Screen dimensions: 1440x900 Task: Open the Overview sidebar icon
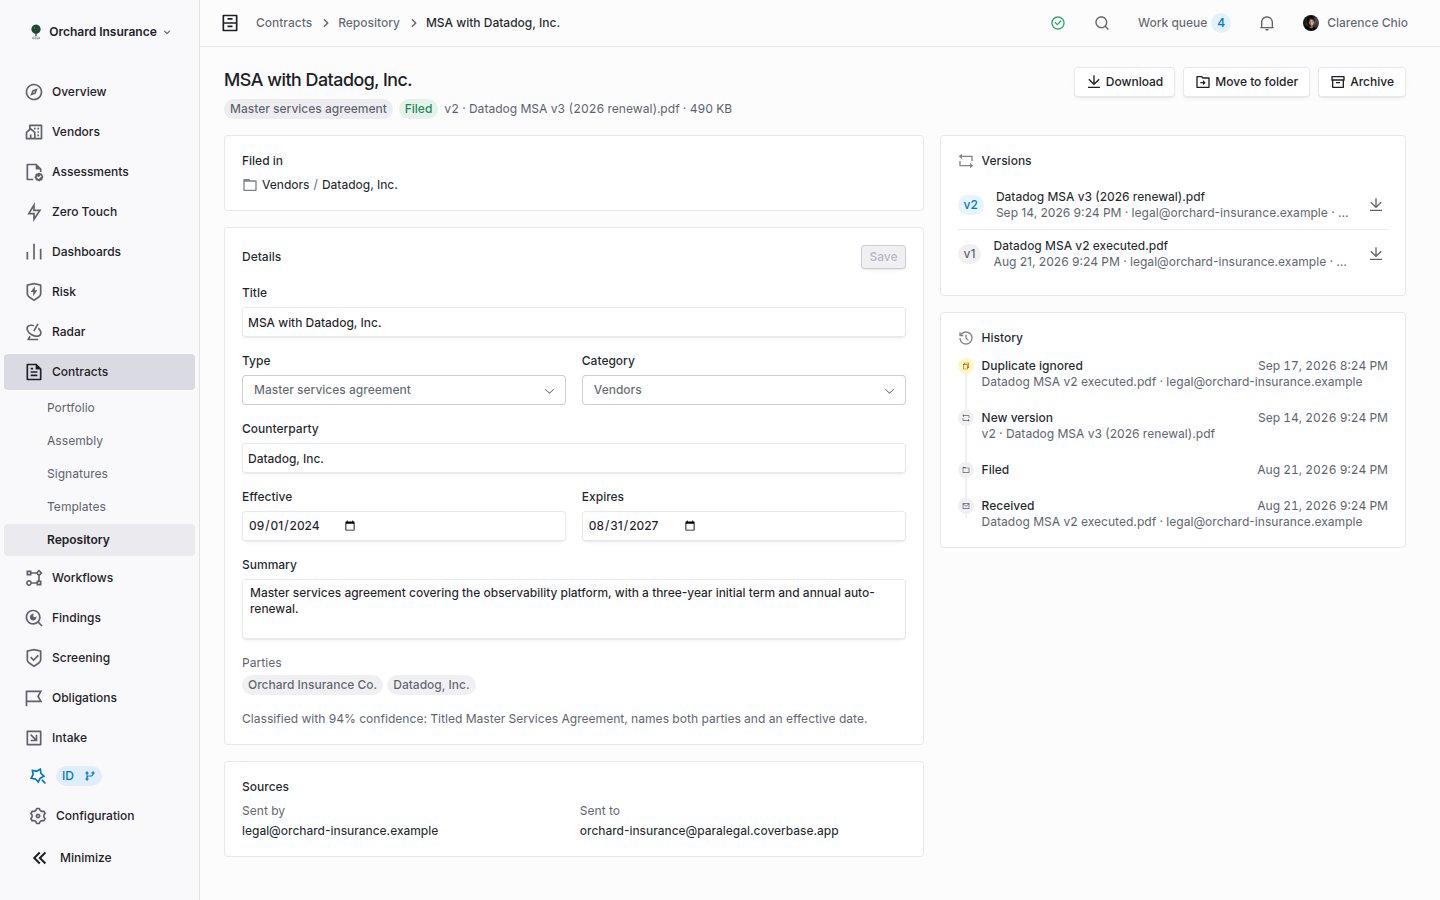34,92
